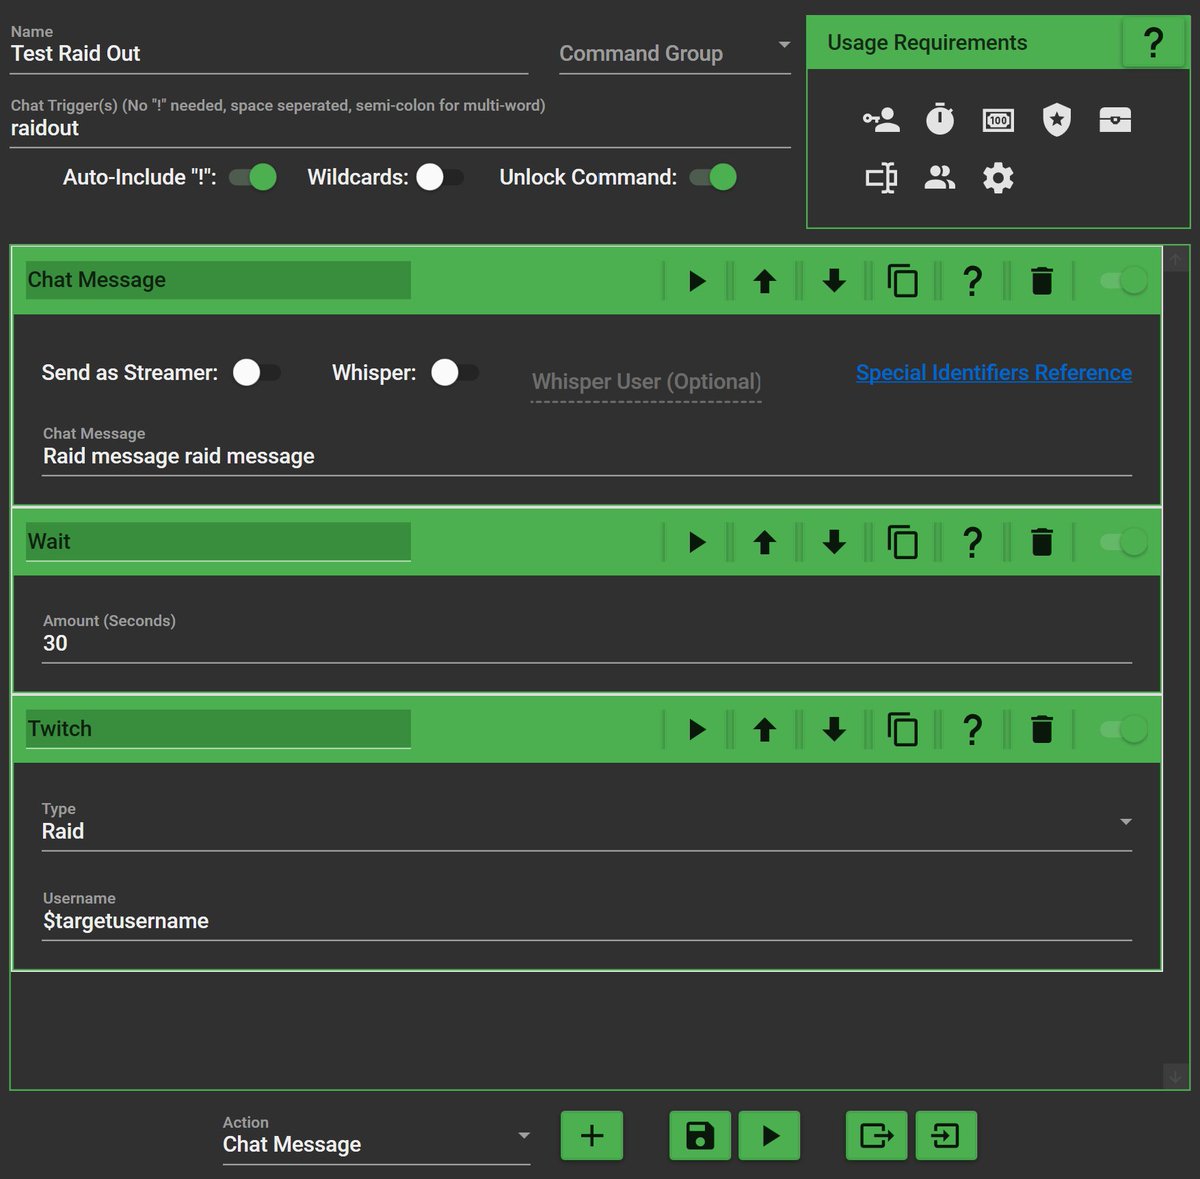Open the Special Identifiers Reference link
The width and height of the screenshot is (1200, 1179).
pyautogui.click(x=994, y=373)
